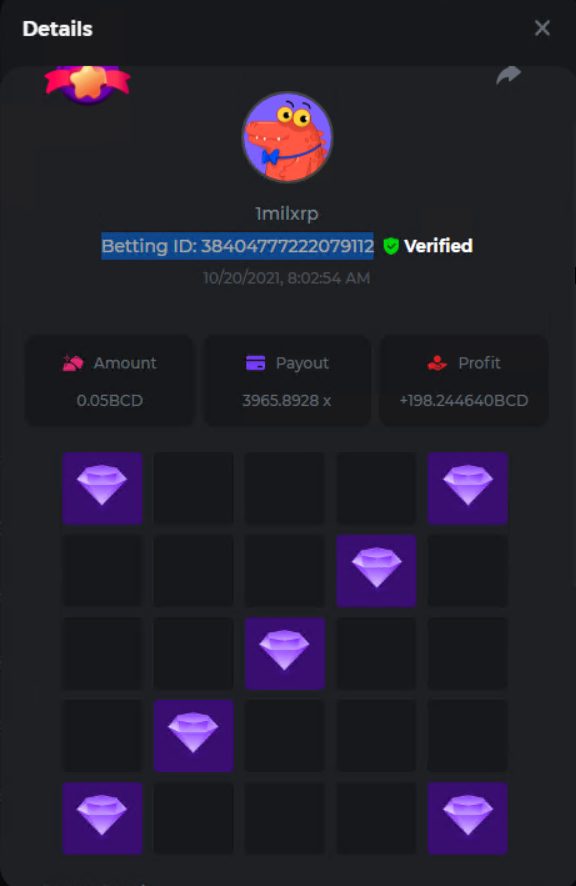576x886 pixels.
Task: Click the top-right diamond tile
Action: click(467, 488)
